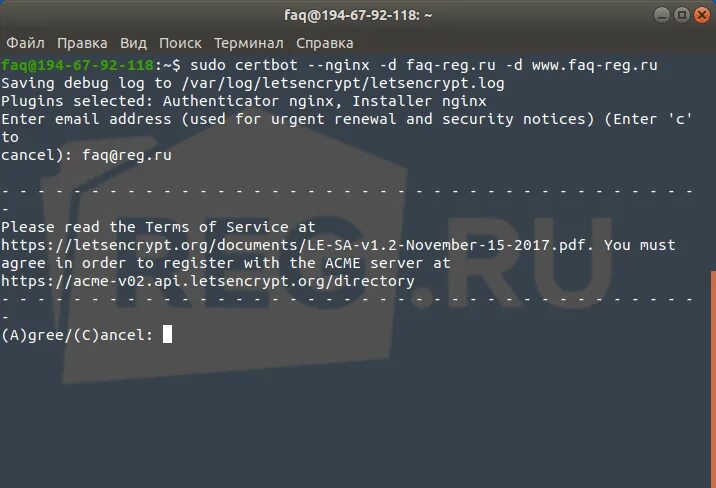Maximize the terminal window
716x488 pixels.
point(682,15)
